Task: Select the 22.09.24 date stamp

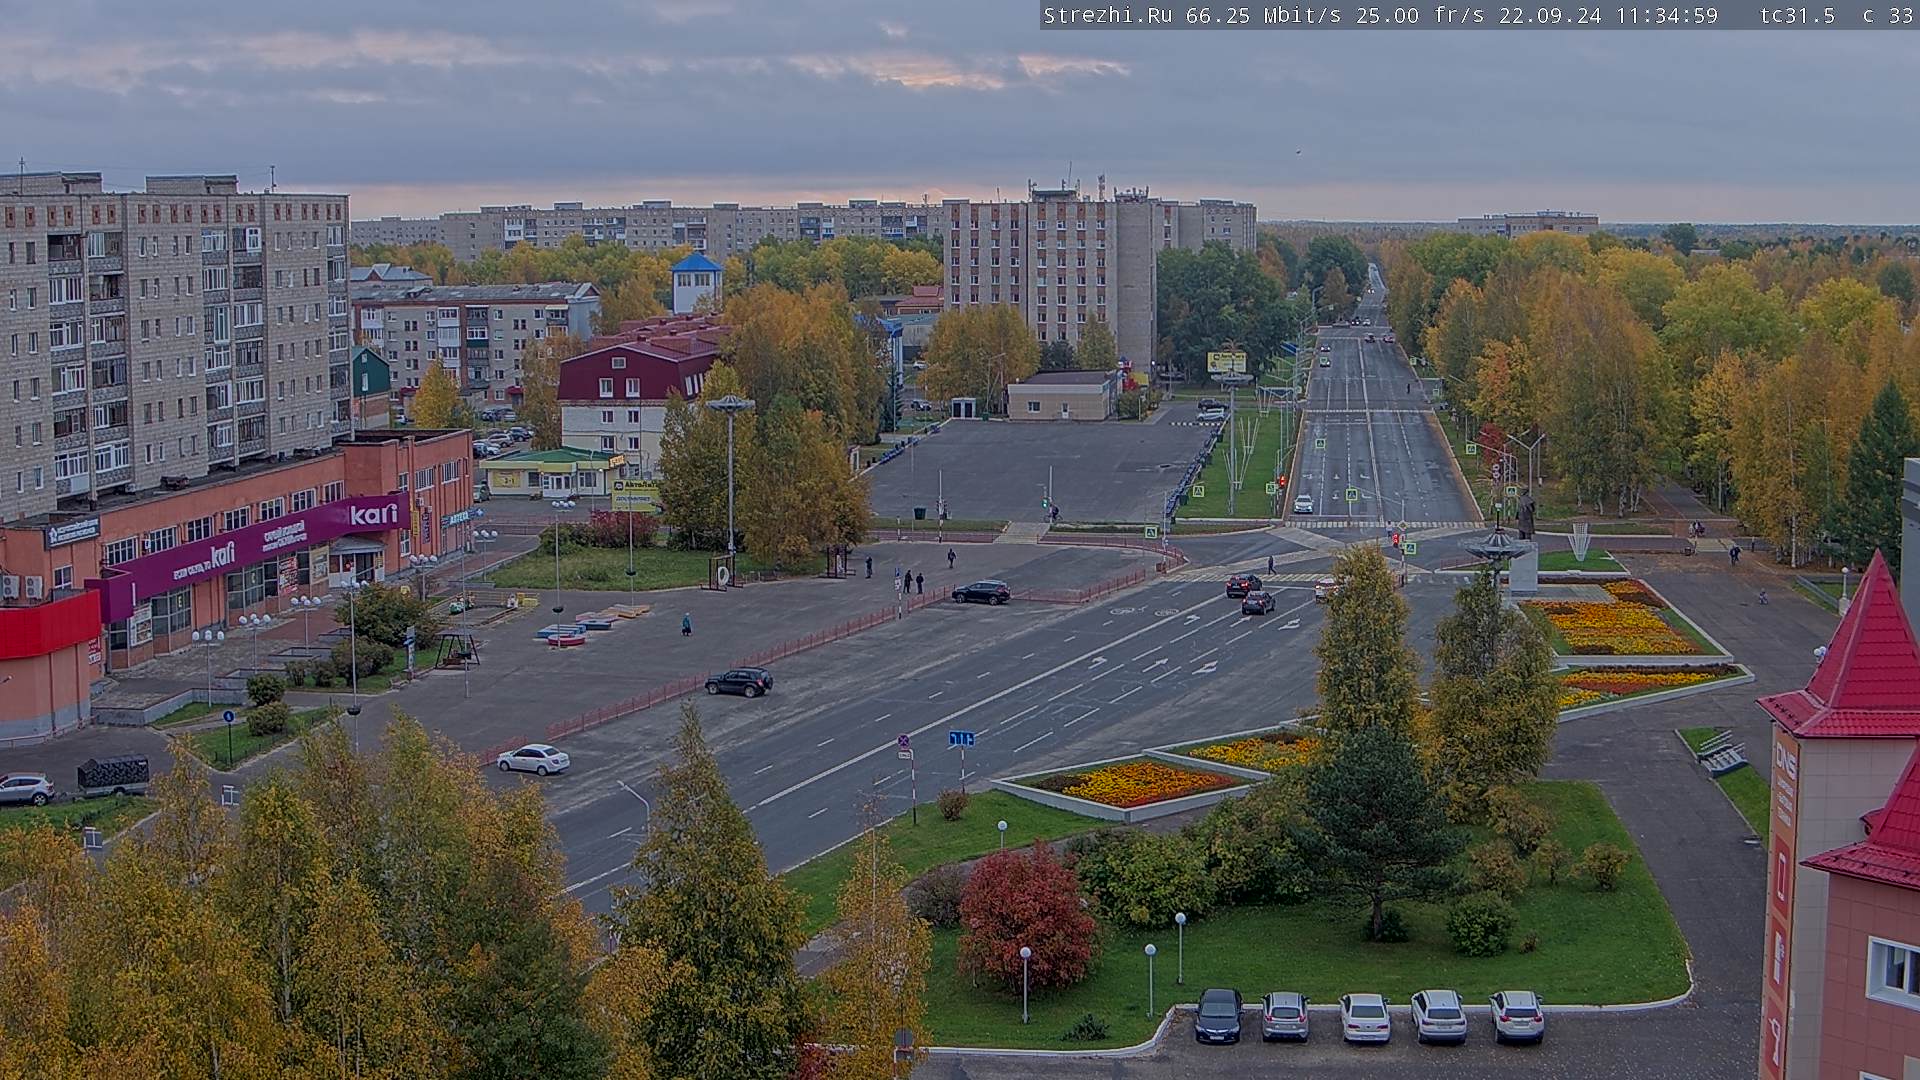Action: [x=1551, y=15]
